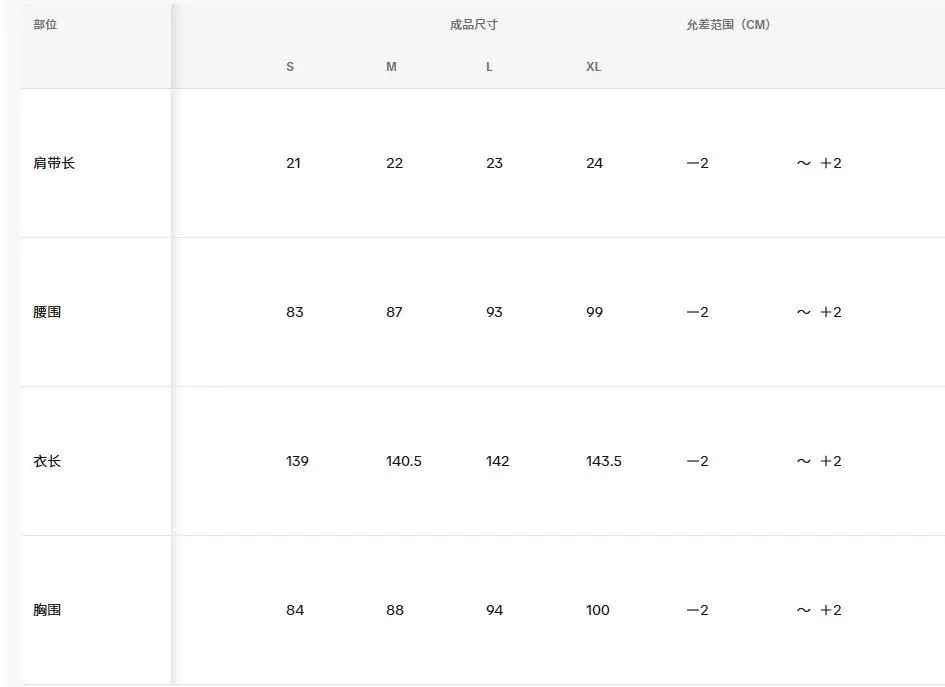Click the 部位 column header

(x=45, y=25)
